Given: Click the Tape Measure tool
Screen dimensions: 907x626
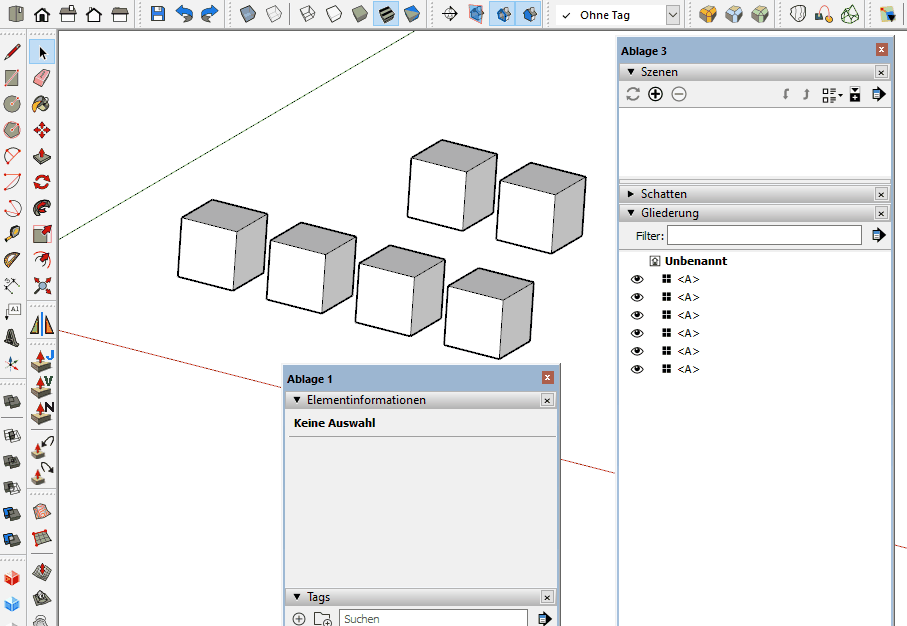Looking at the screenshot, I should 13,234.
